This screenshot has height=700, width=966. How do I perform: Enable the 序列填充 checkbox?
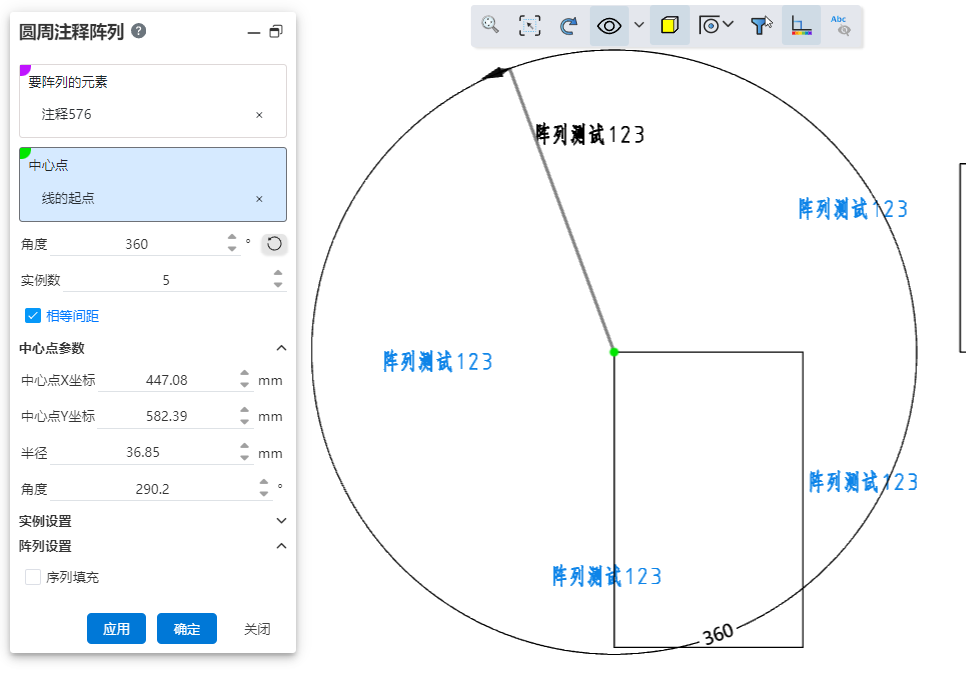[x=33, y=577]
